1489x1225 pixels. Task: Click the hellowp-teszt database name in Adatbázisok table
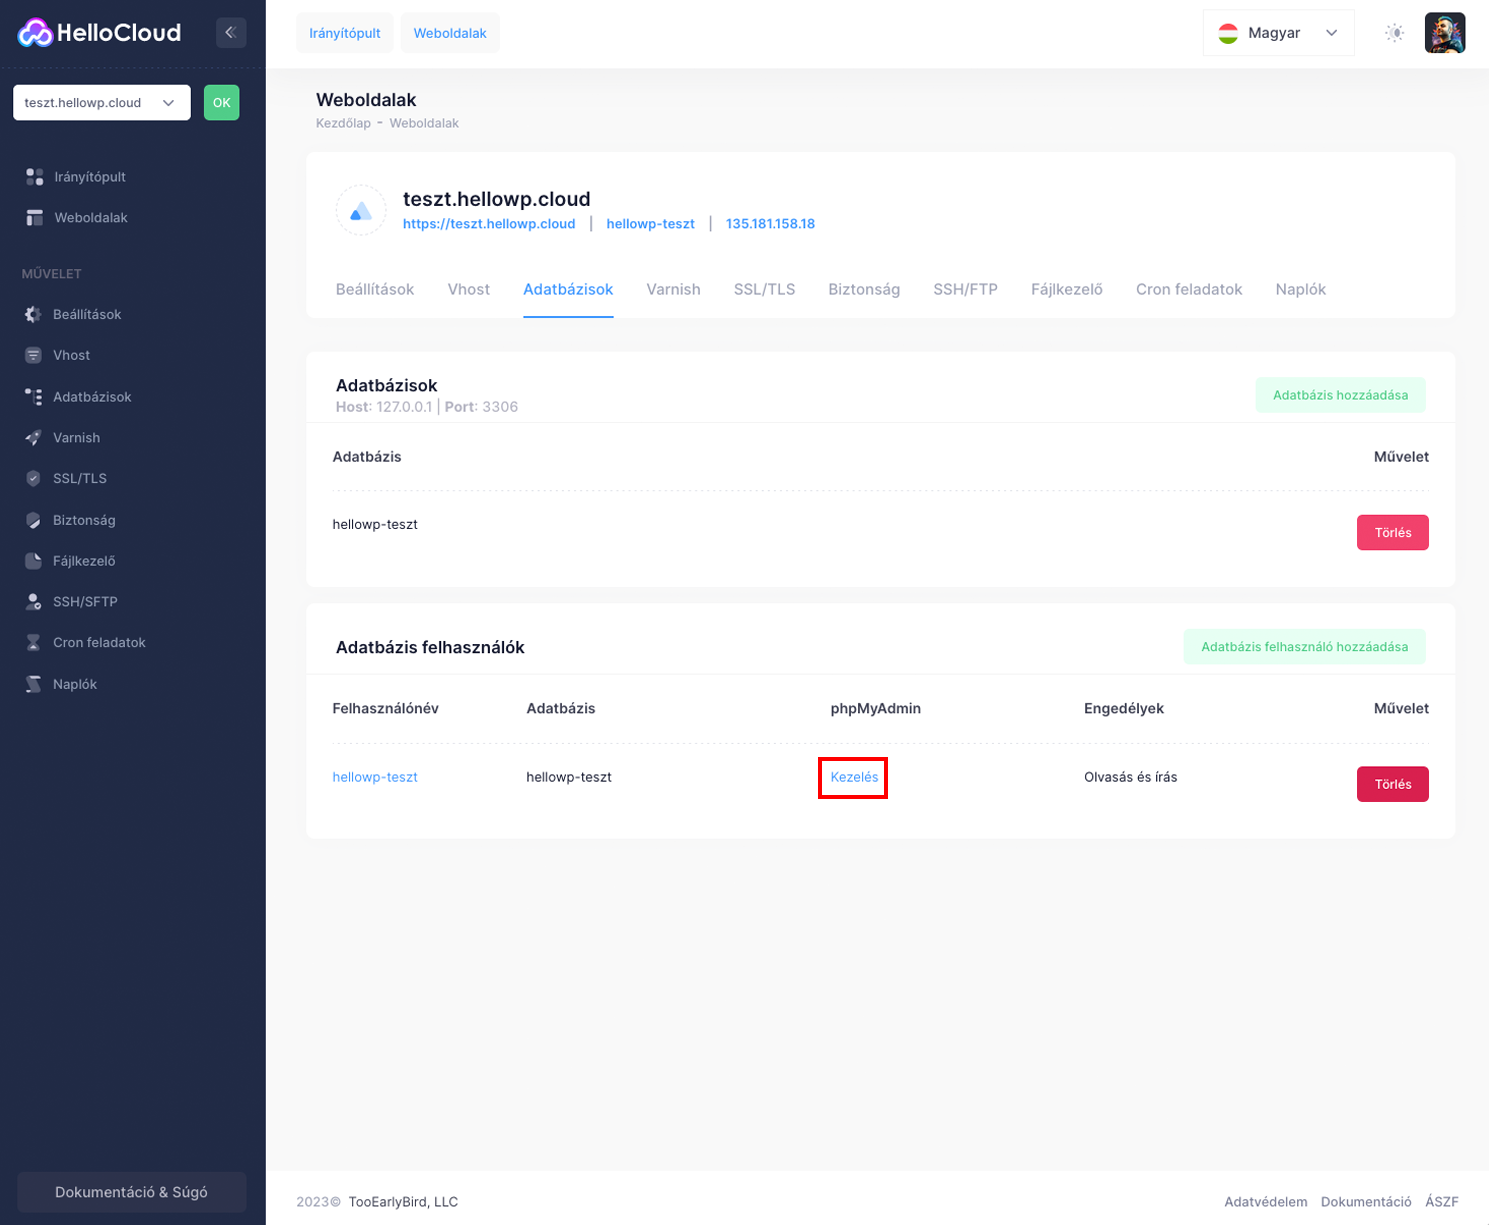click(x=375, y=524)
